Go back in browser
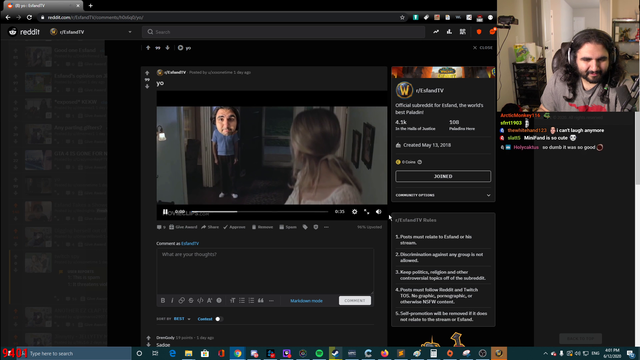Screen dimensions: 640x360 coord(8,17)
